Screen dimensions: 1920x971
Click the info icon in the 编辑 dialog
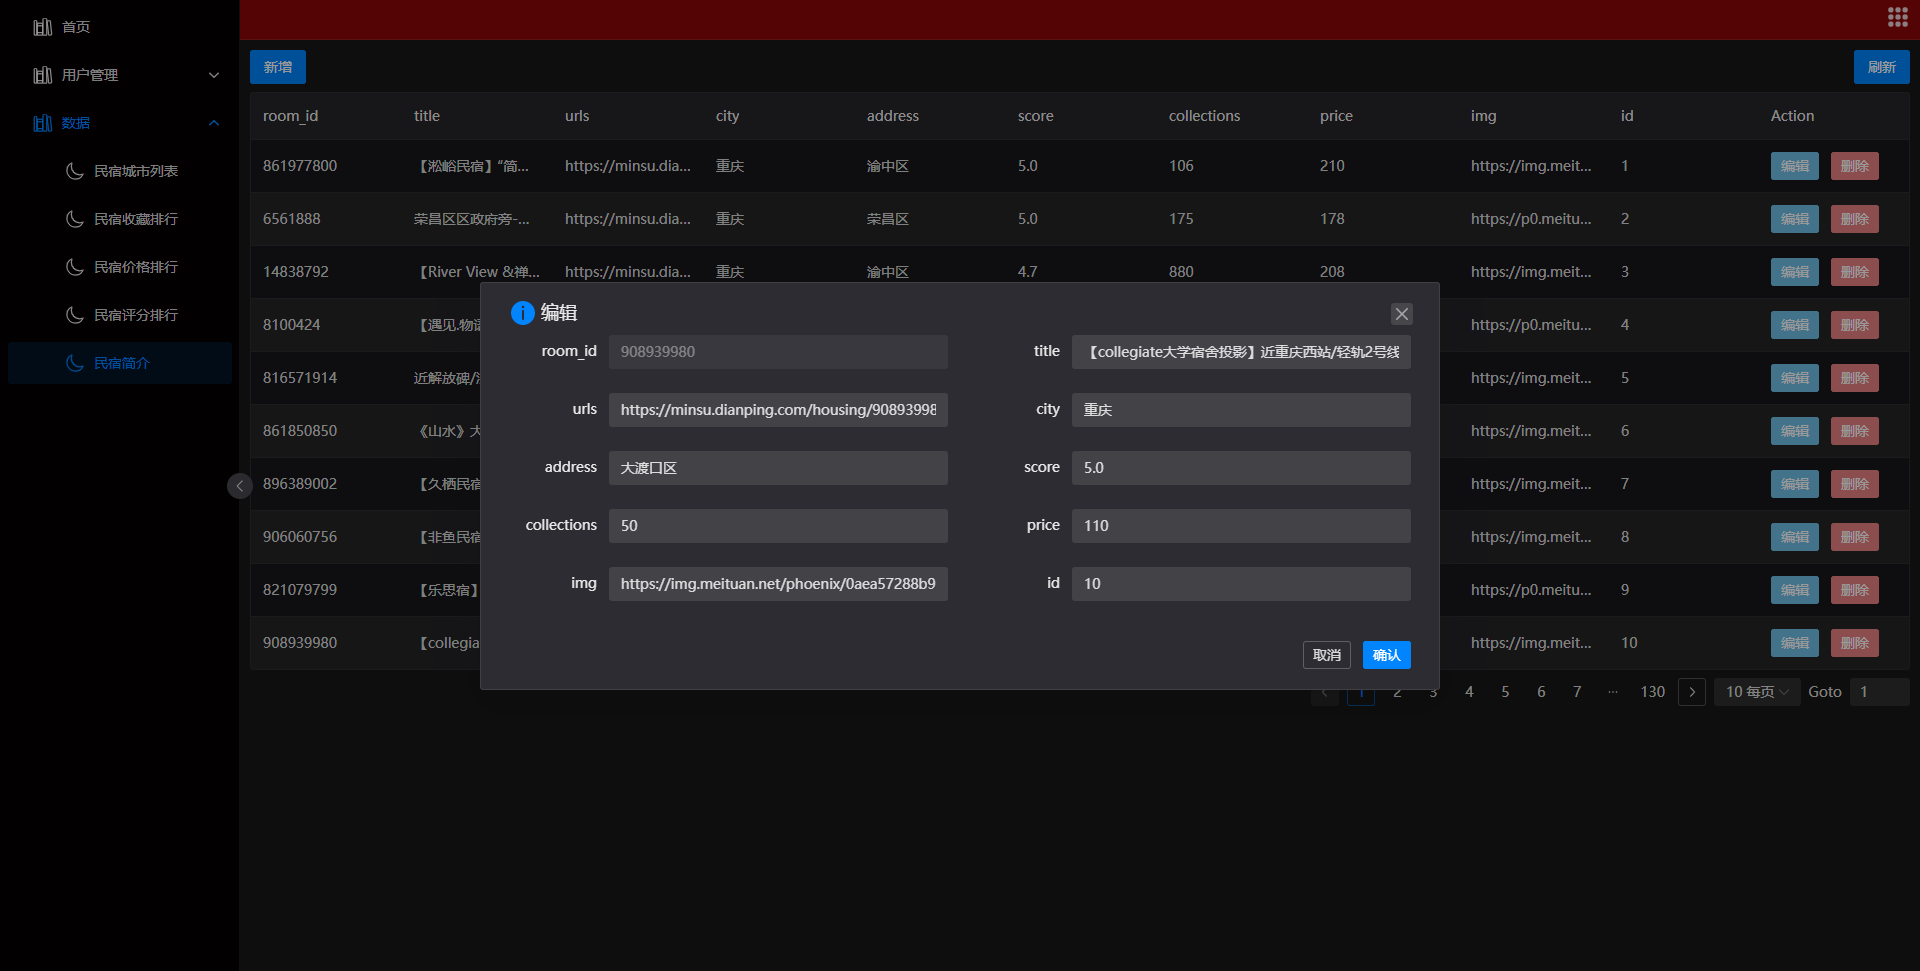pyautogui.click(x=521, y=312)
